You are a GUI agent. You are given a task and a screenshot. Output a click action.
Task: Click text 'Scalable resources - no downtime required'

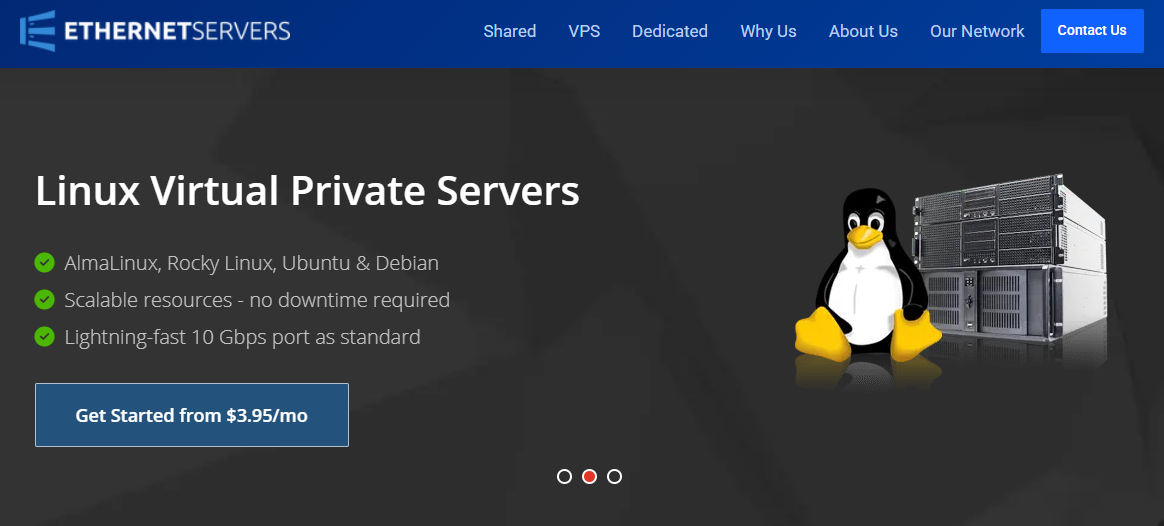point(257,300)
